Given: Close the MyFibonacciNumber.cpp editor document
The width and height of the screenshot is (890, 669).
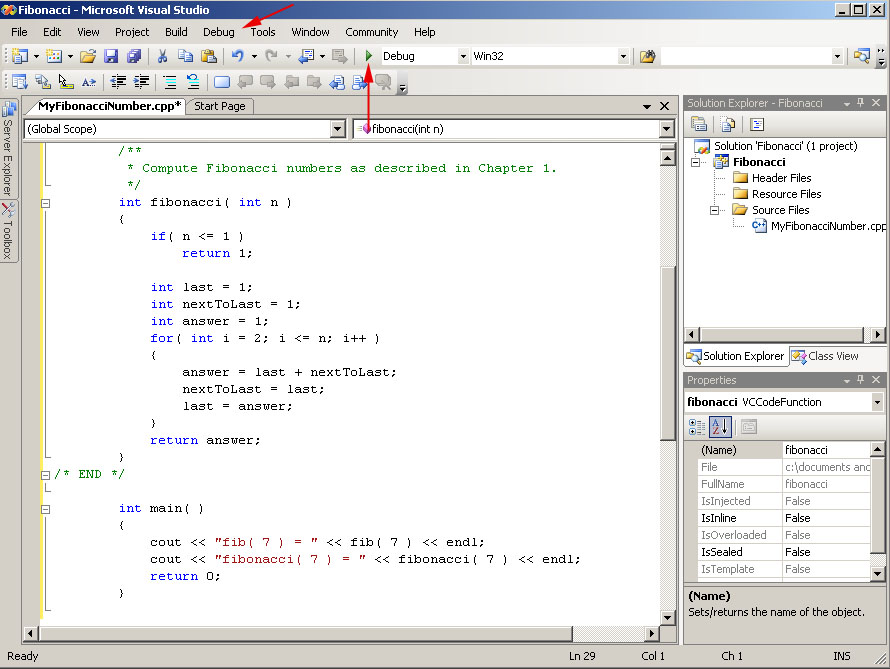Looking at the screenshot, I should [665, 106].
